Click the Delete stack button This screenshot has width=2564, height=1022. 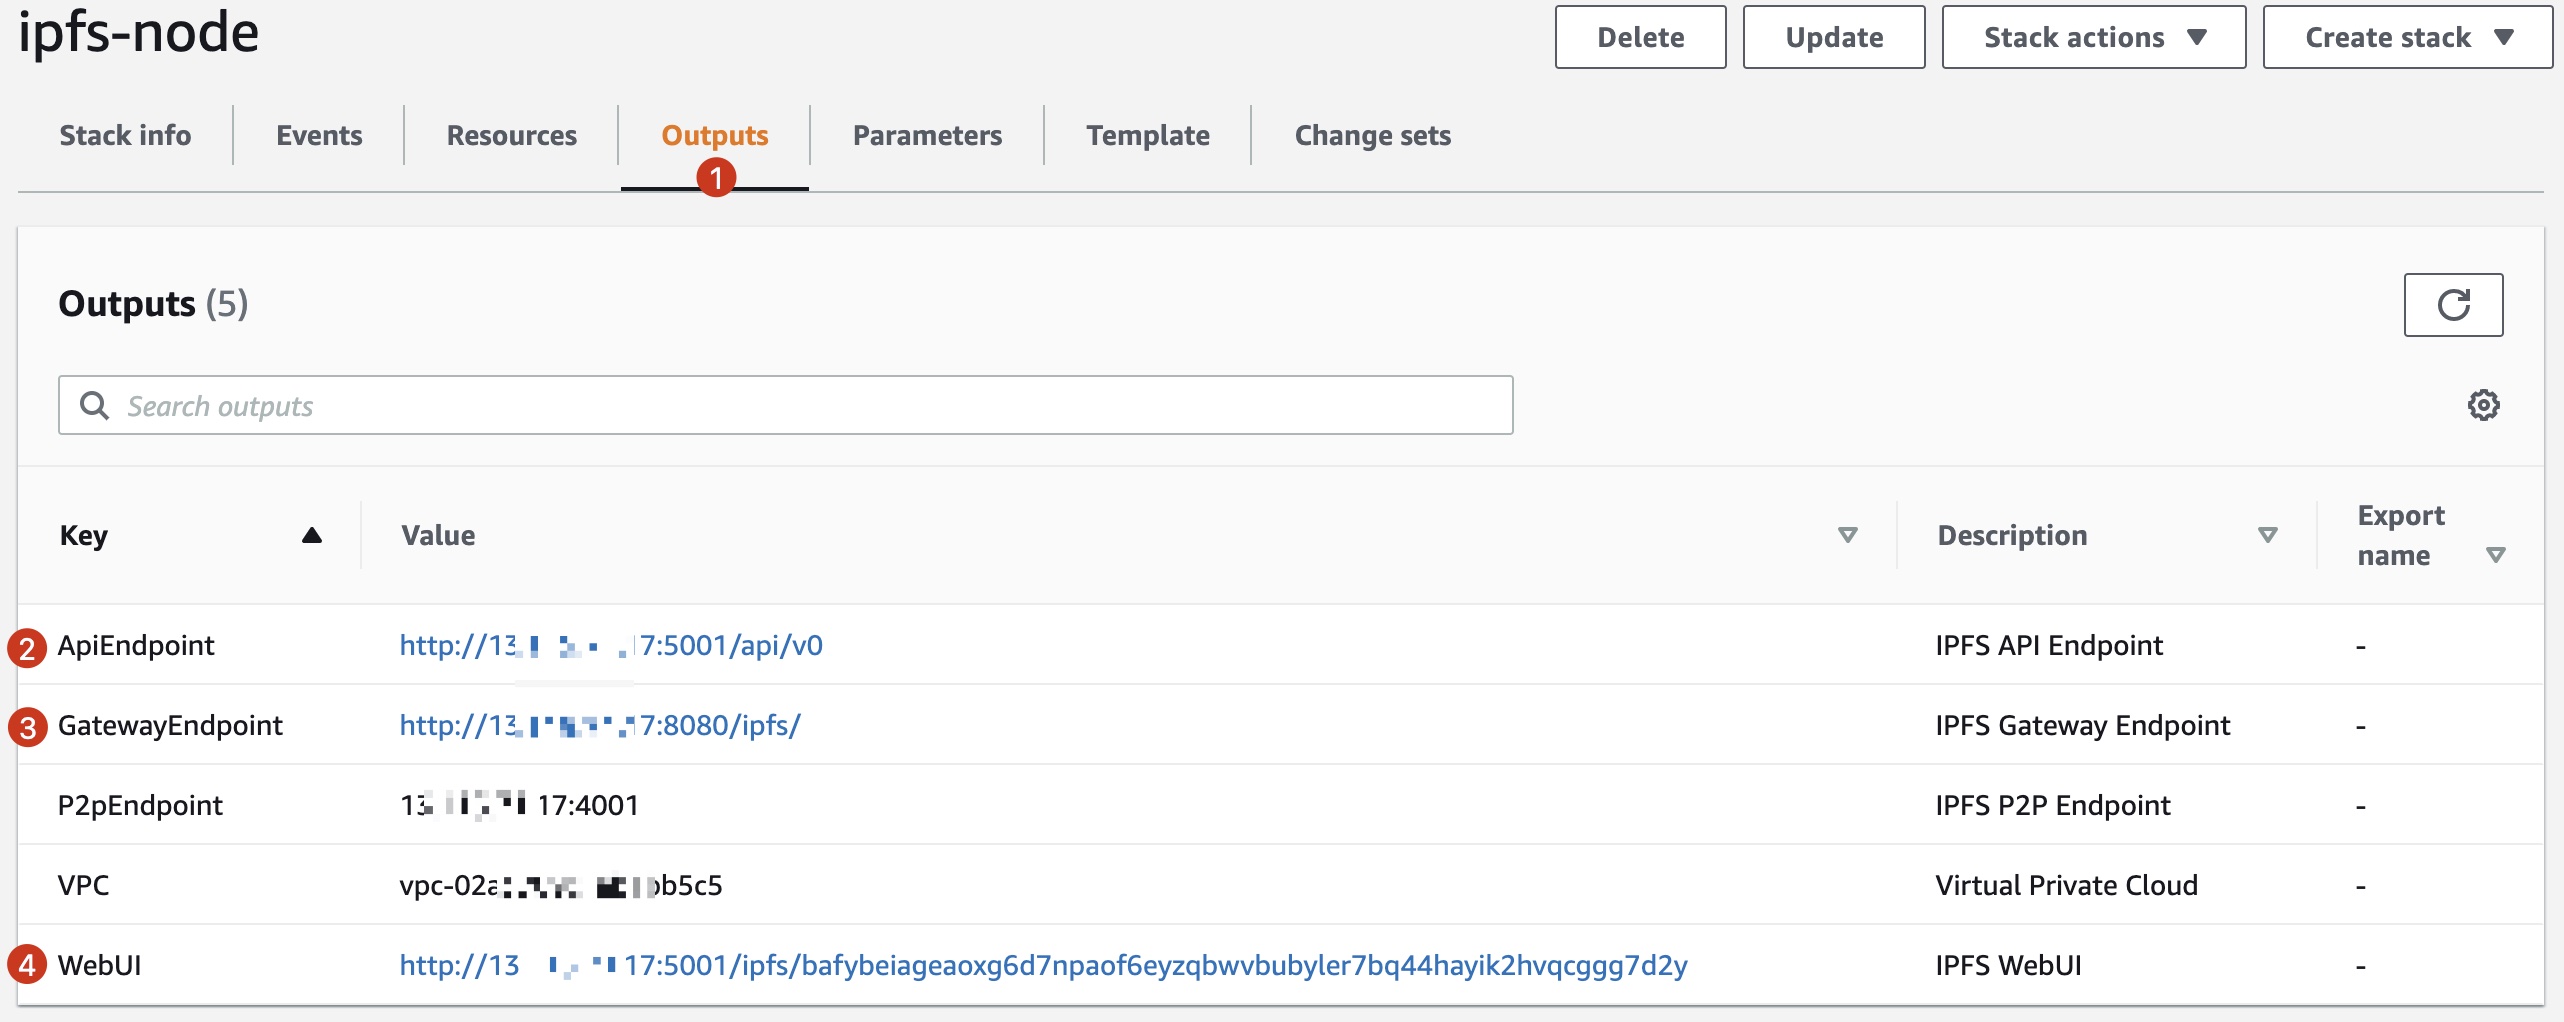1640,37
